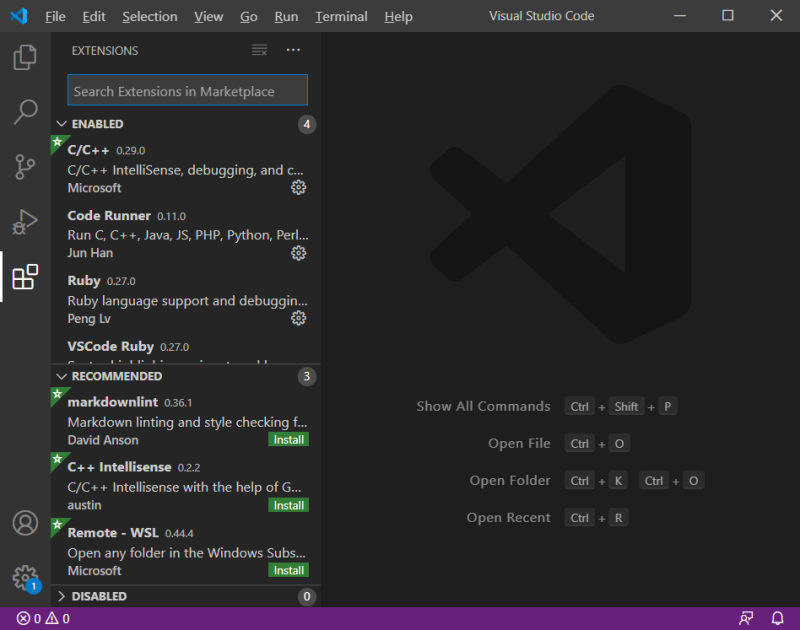The image size is (800, 630).
Task: Click the RECOMMENDED count badge showing 3
Action: 307,376
